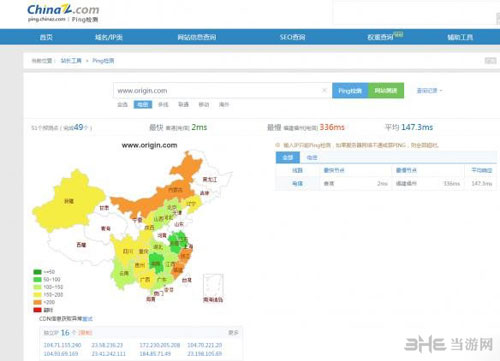This screenshot has height=361, width=500.
Task: Click the 336ms cell in the table row
Action: coord(452,184)
